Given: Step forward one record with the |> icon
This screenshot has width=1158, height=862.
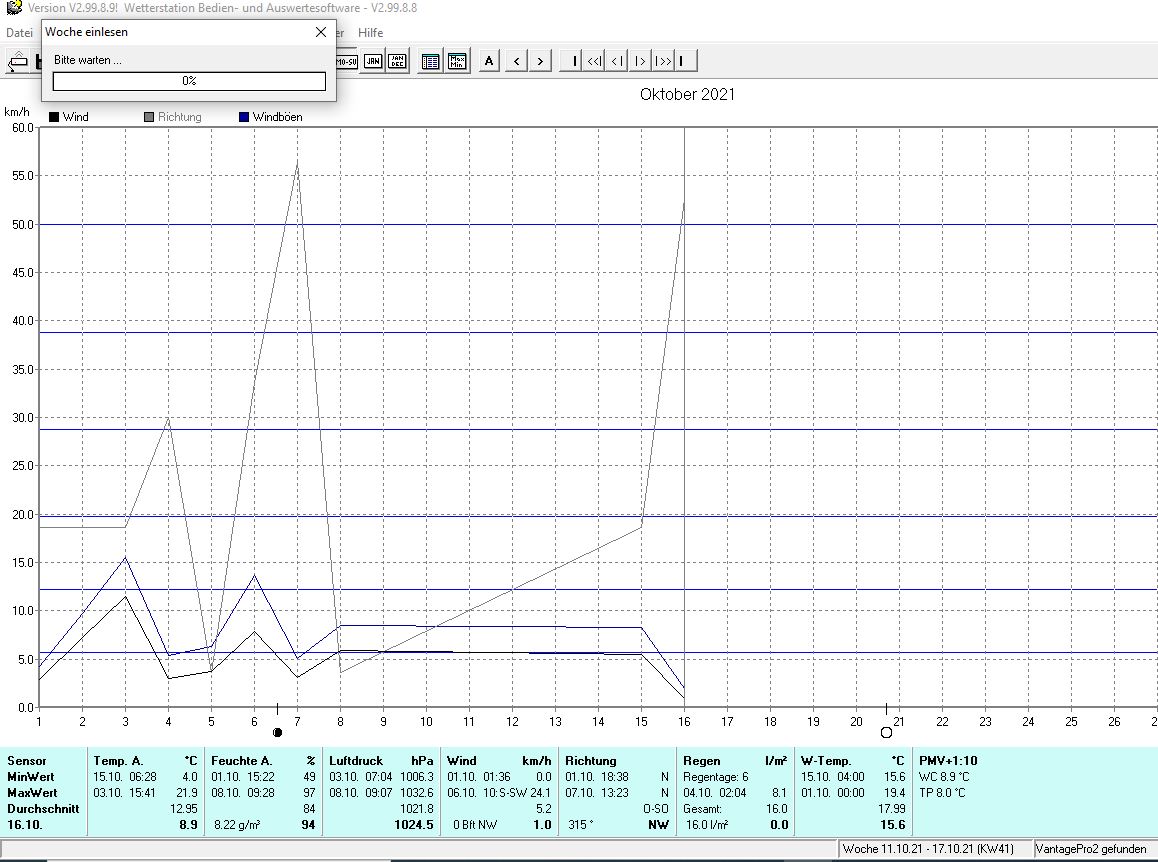Looking at the screenshot, I should pyautogui.click(x=640, y=60).
